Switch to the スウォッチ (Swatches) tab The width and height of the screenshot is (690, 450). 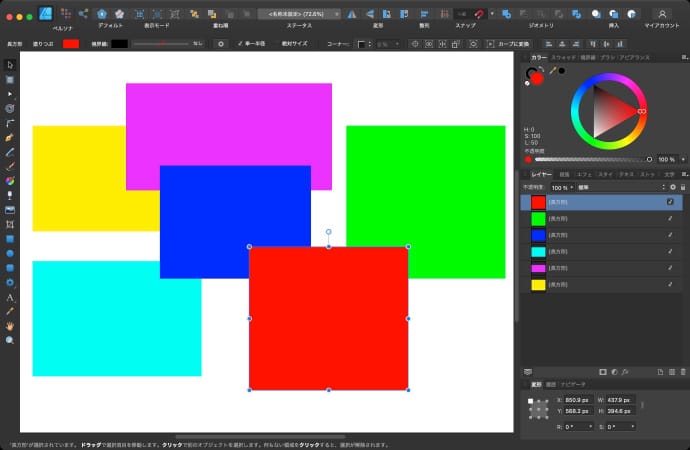coord(565,58)
